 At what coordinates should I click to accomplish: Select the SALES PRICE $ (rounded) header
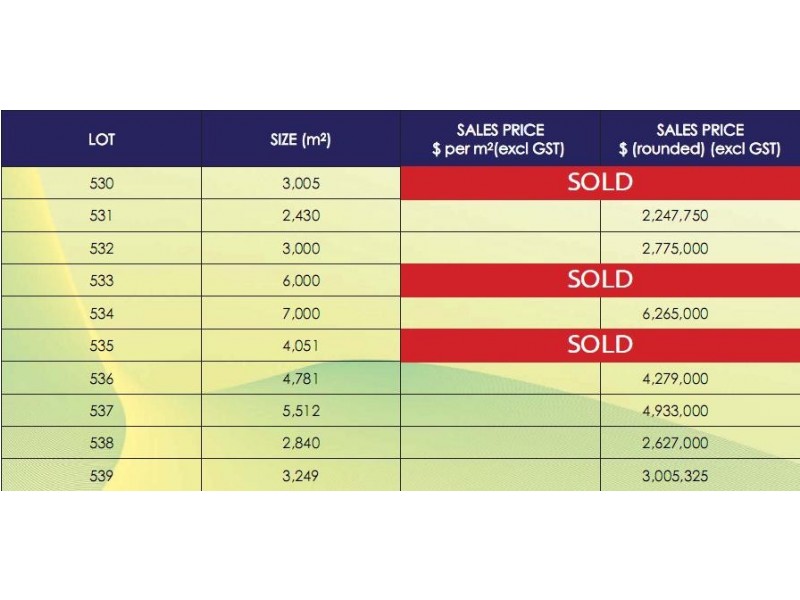tap(700, 139)
